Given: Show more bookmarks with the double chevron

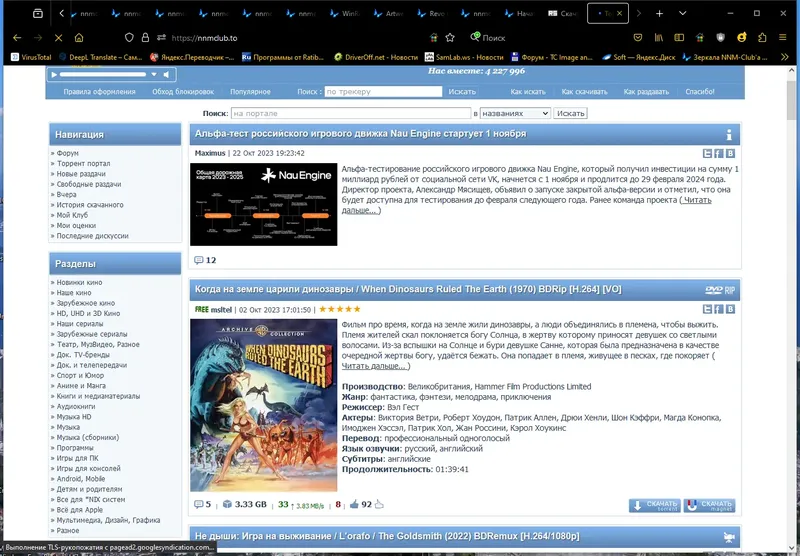Looking at the screenshot, I should (x=785, y=57).
